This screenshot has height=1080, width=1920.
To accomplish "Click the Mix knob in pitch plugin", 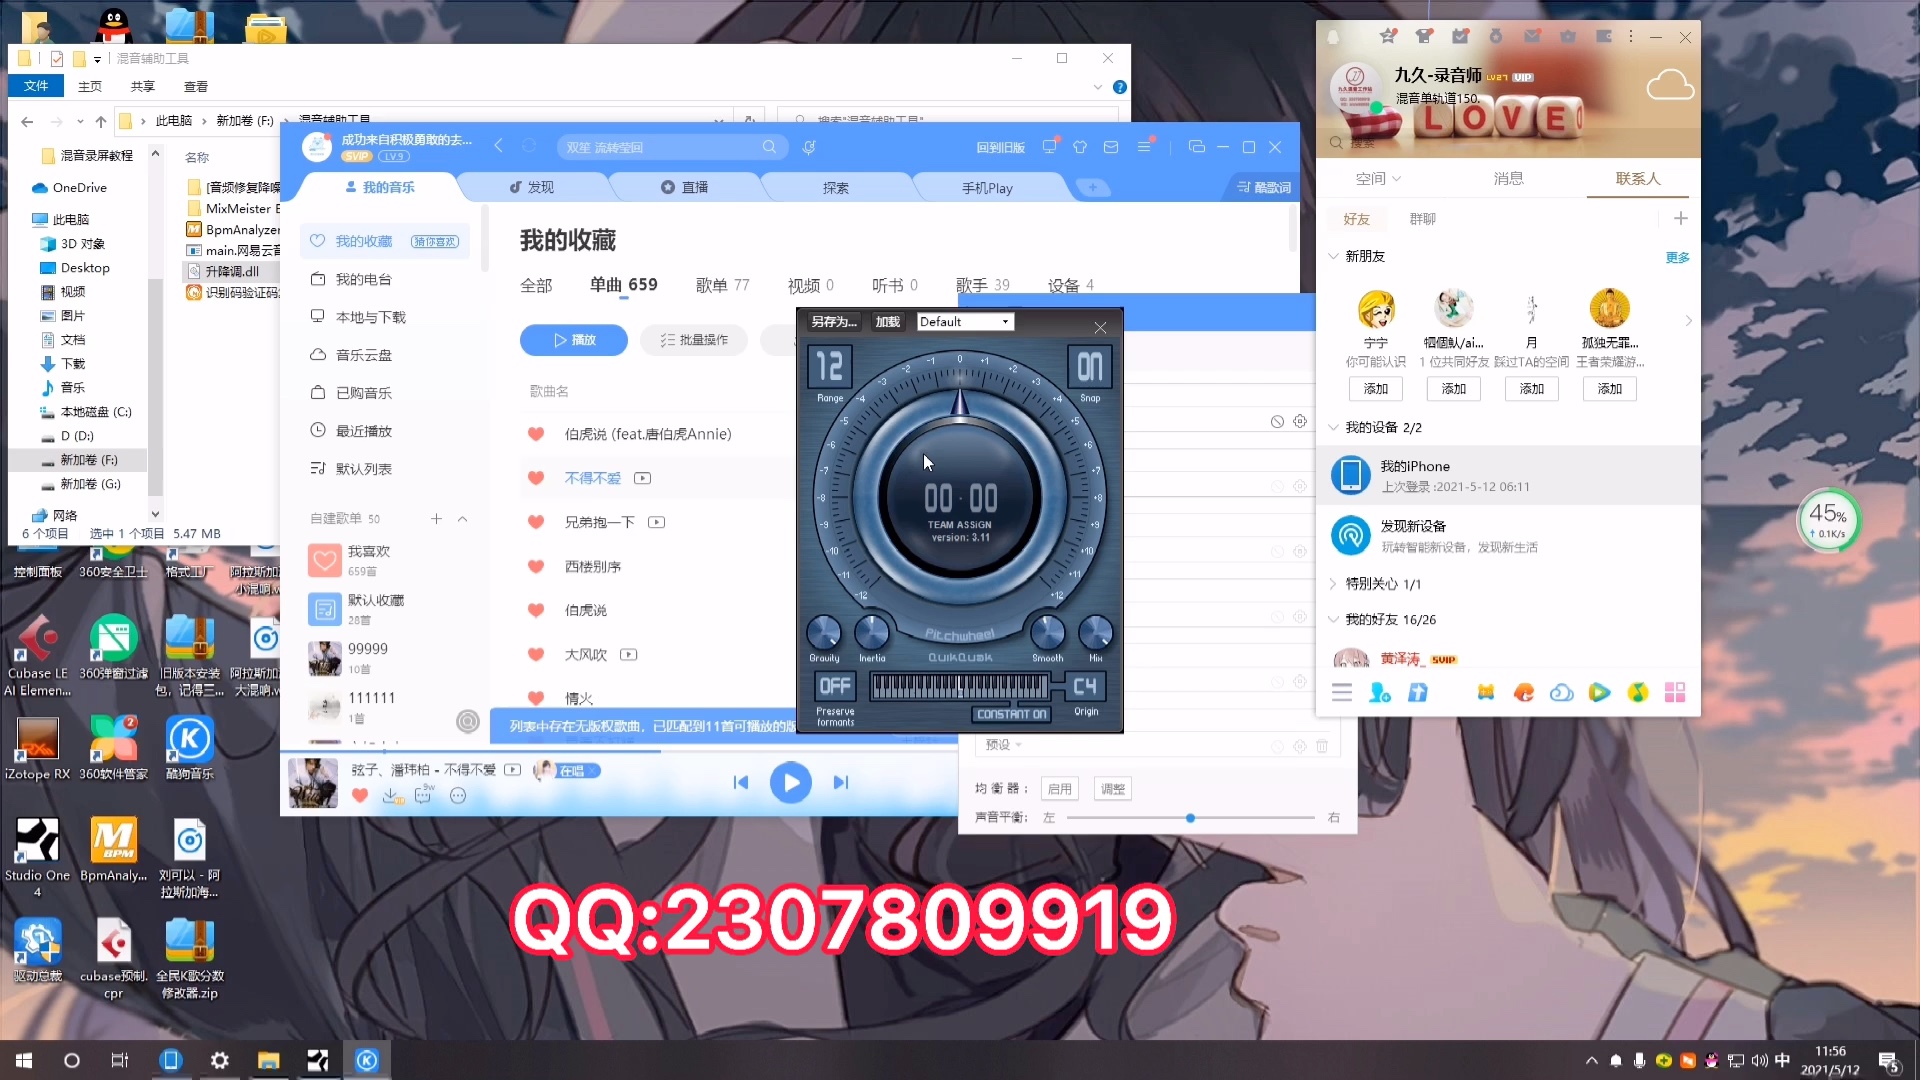I will (1096, 632).
